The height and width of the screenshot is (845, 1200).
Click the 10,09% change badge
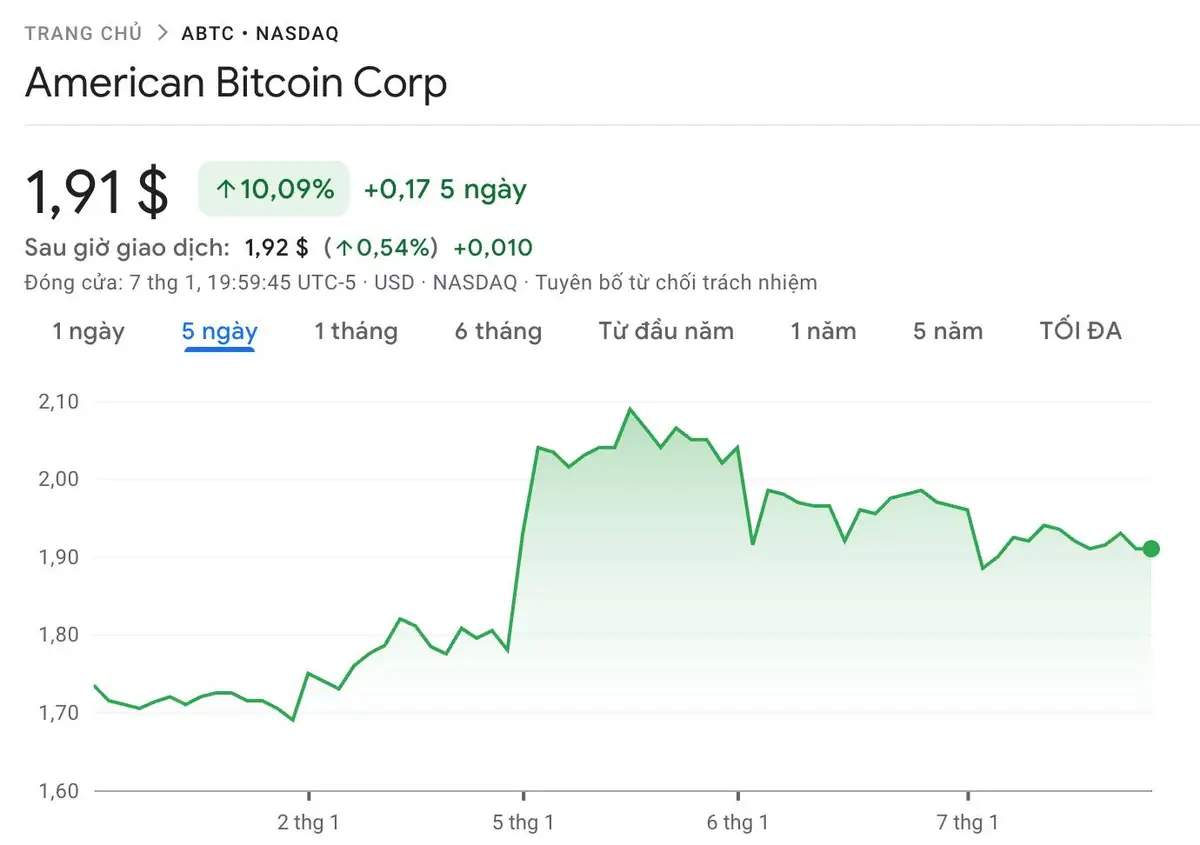pos(273,188)
